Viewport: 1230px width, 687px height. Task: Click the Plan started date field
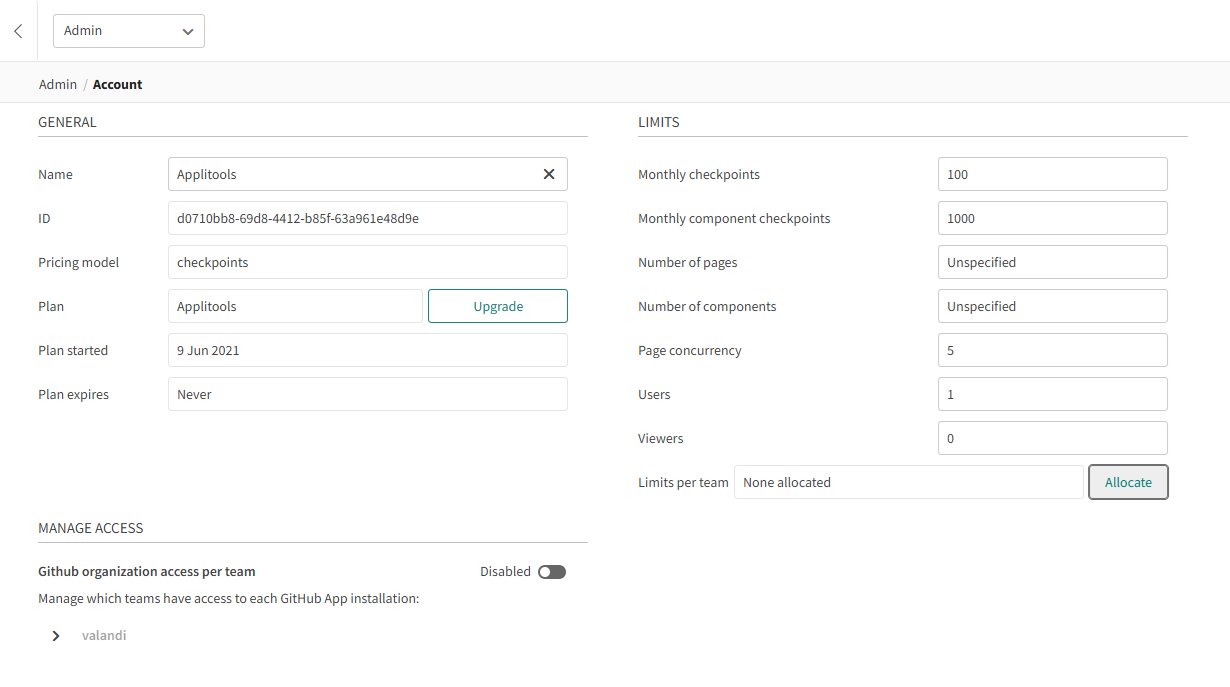368,350
